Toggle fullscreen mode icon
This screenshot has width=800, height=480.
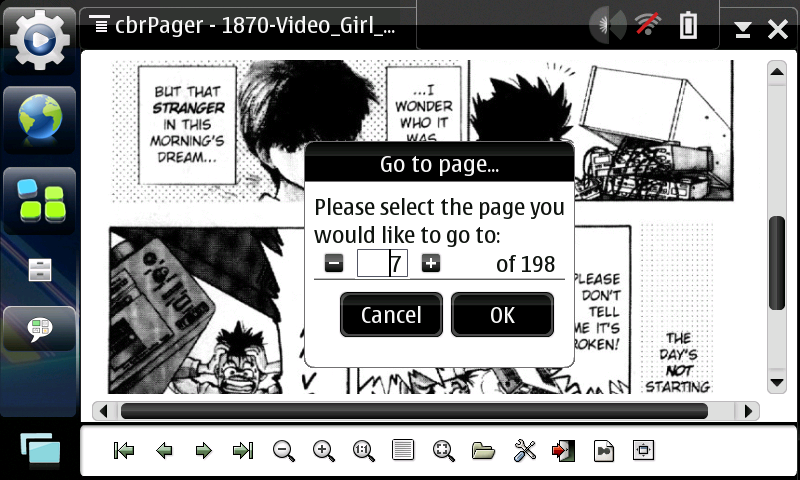[643, 450]
